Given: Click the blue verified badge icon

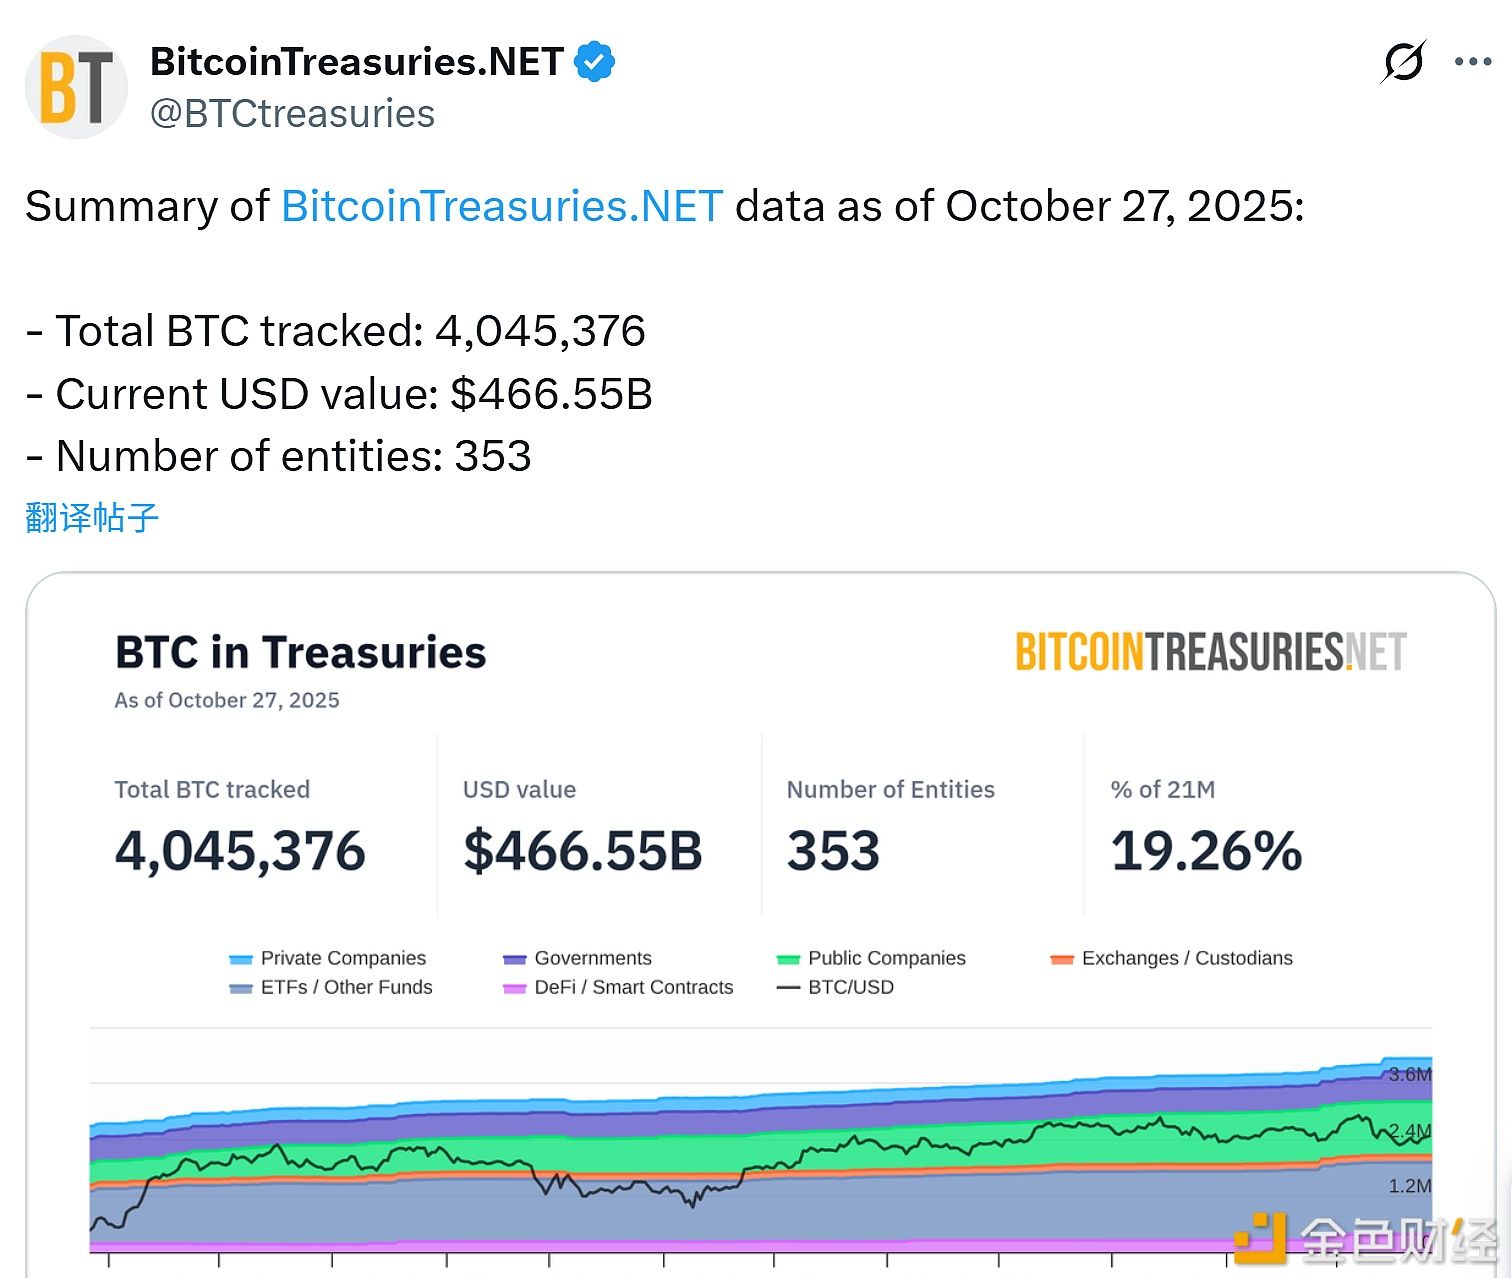Looking at the screenshot, I should tap(594, 62).
